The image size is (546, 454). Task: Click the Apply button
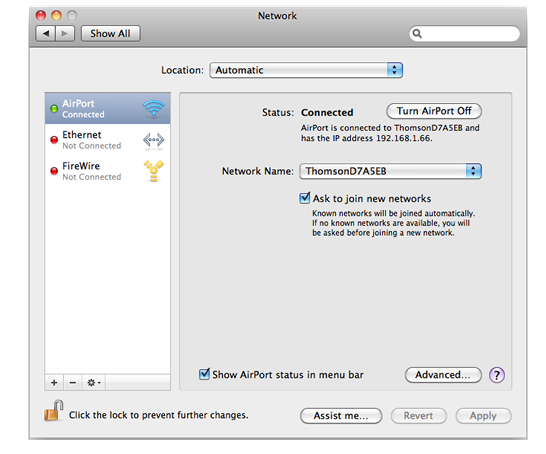click(x=483, y=416)
